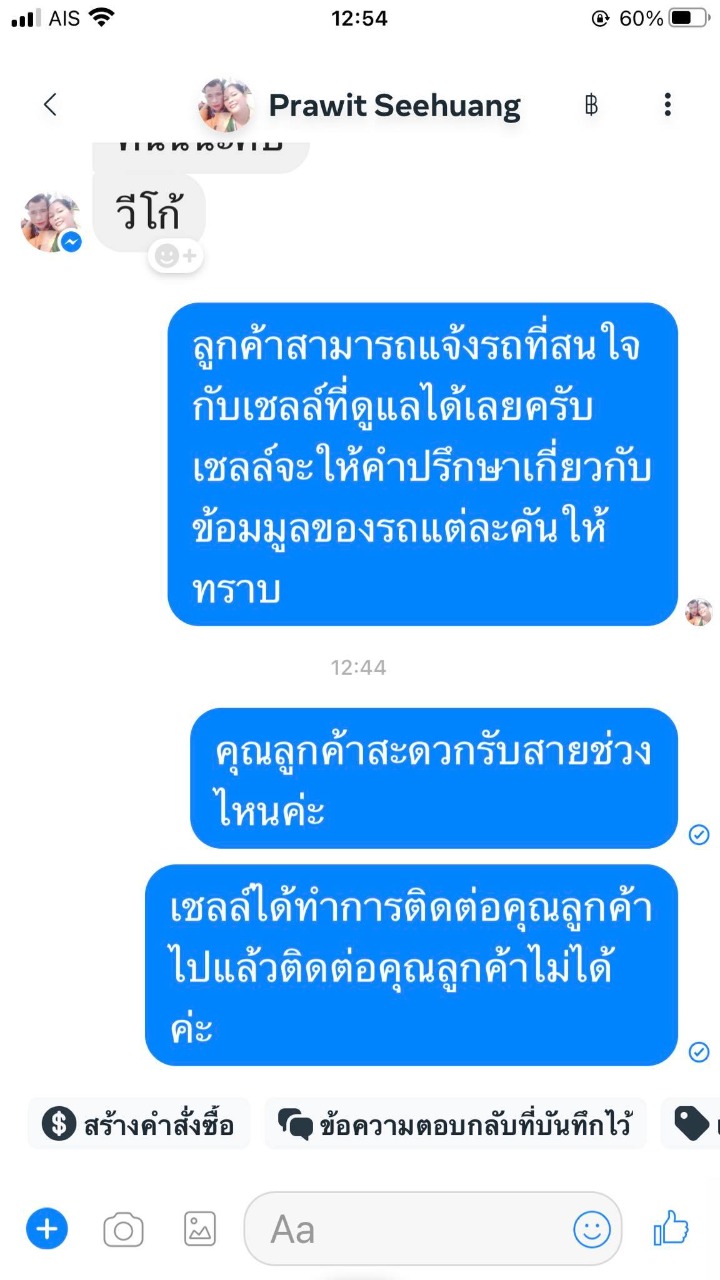Focus the Aa message input field
The height and width of the screenshot is (1280, 720).
tap(433, 1229)
